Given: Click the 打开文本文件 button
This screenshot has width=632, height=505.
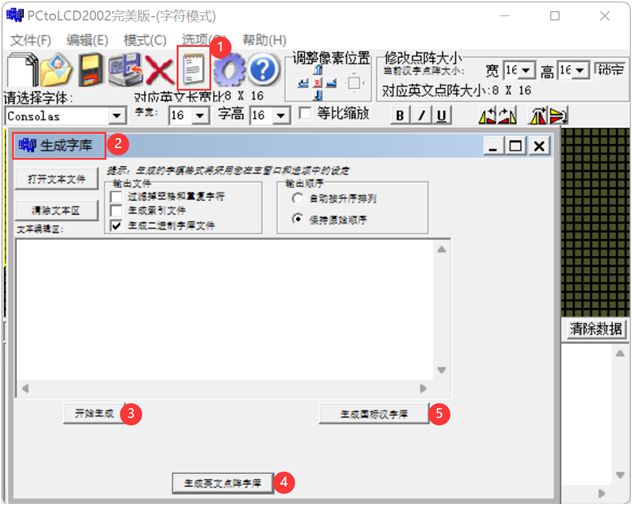Looking at the screenshot, I should pyautogui.click(x=56, y=179).
